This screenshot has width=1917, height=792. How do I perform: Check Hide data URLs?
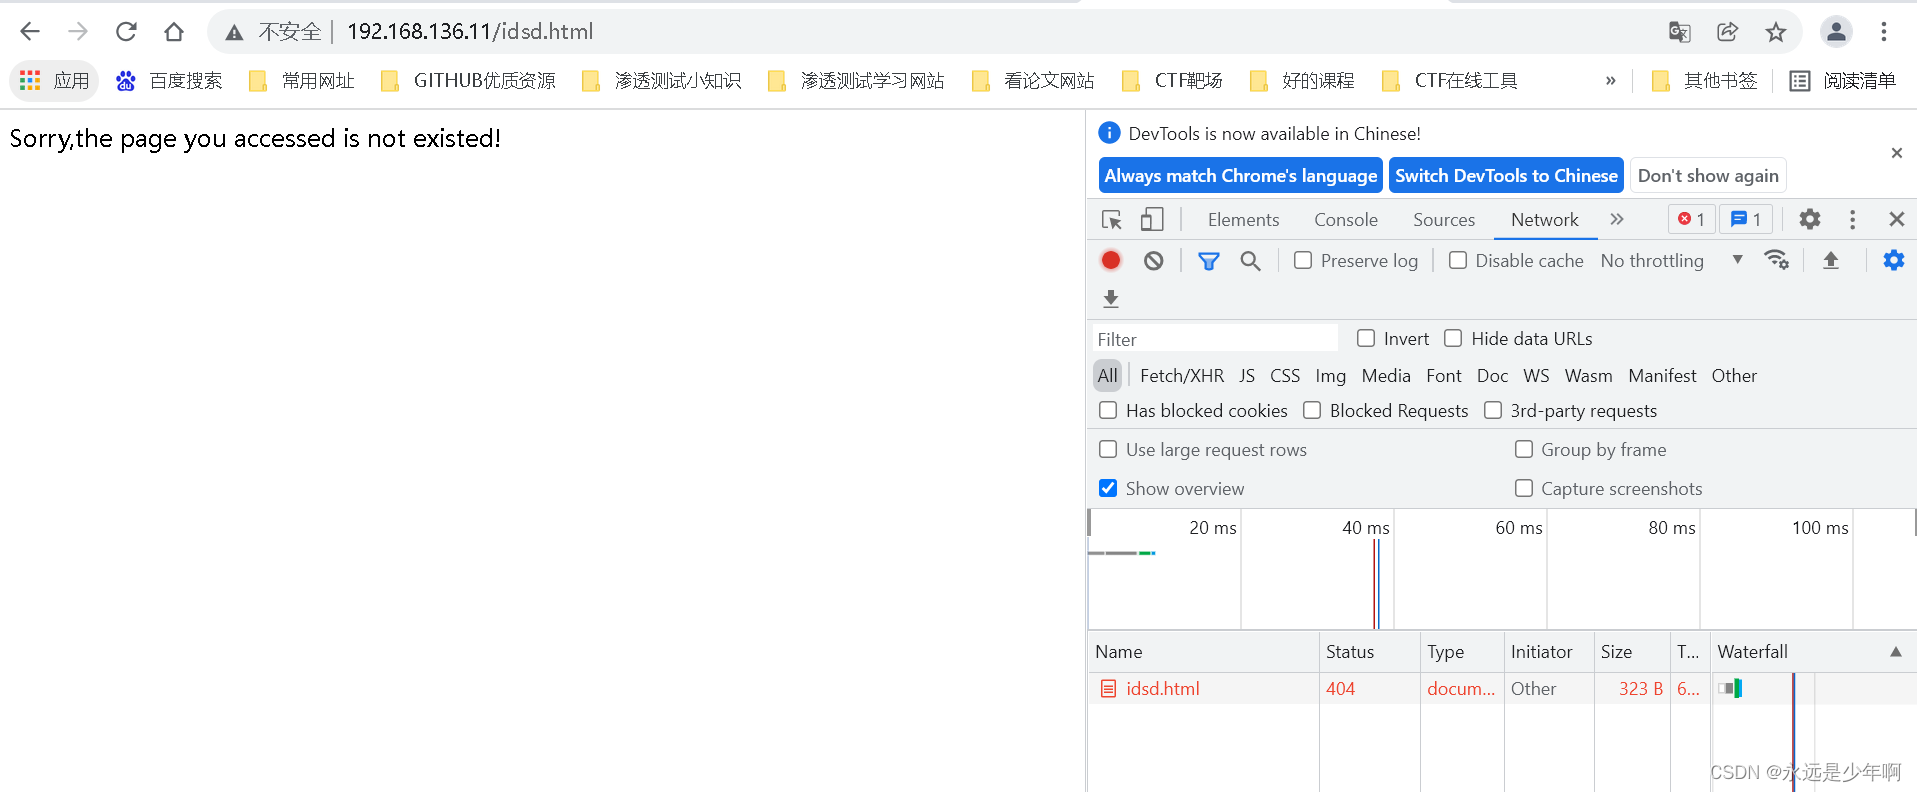1453,338
